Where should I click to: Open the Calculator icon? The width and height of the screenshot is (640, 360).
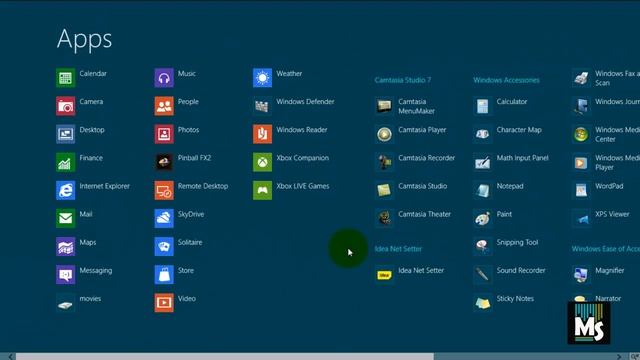[x=482, y=106]
